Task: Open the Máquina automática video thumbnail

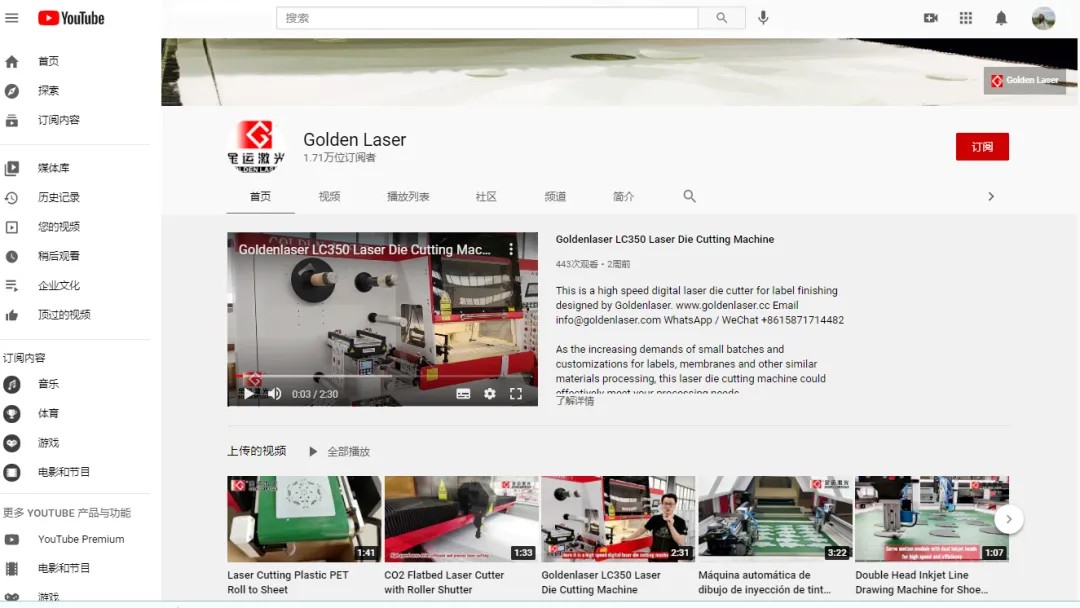Action: [775, 519]
